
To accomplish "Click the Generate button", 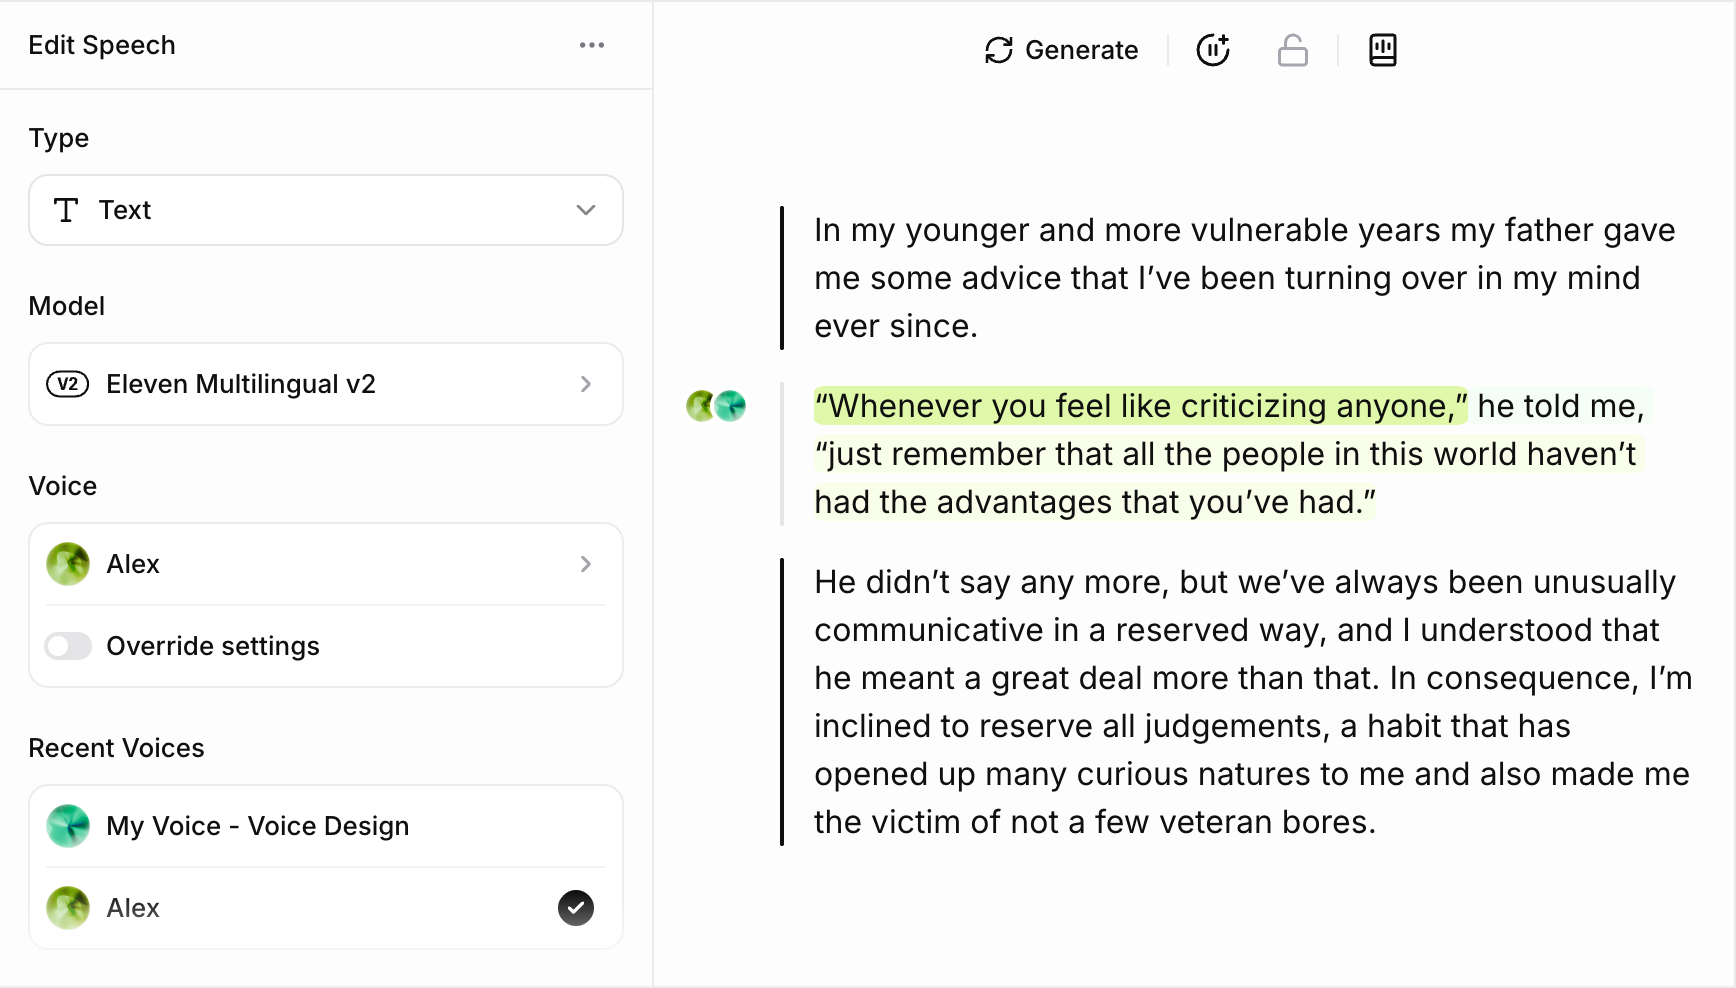I will click(x=1061, y=49).
